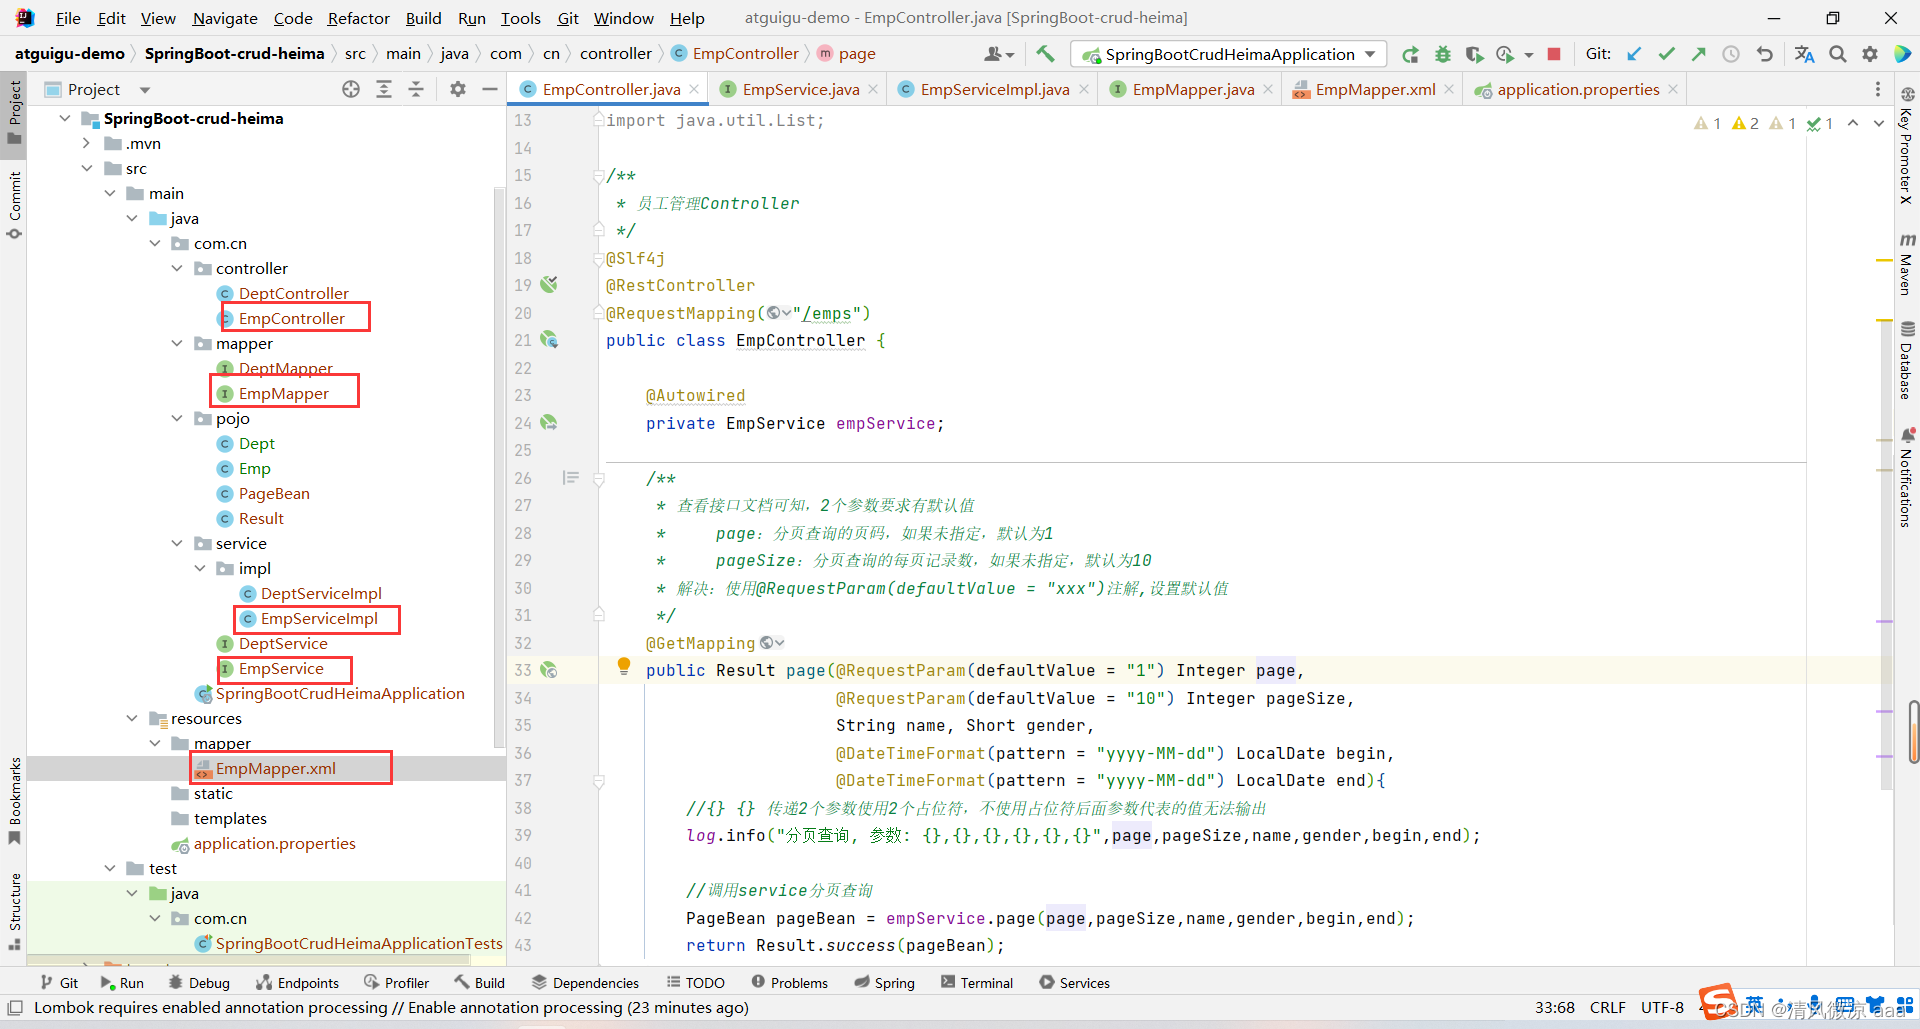Switch to the EmpService.java tab

(800, 89)
